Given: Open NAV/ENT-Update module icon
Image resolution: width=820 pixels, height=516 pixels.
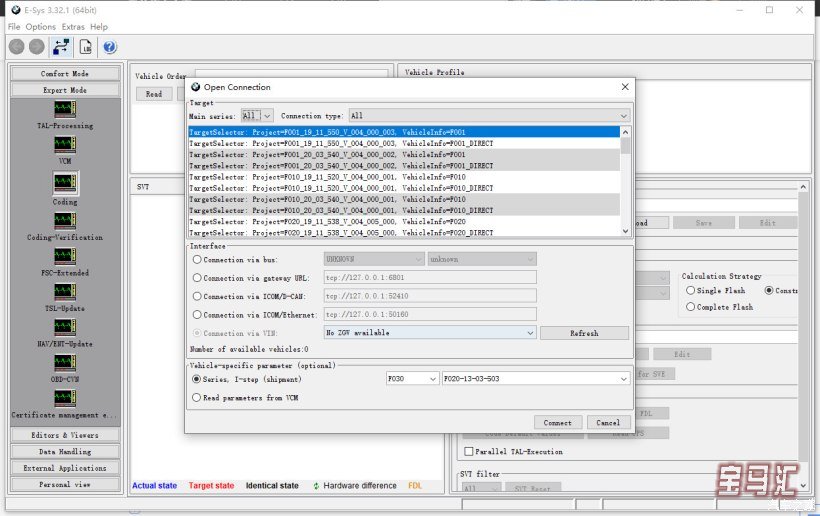Looking at the screenshot, I should [x=65, y=327].
